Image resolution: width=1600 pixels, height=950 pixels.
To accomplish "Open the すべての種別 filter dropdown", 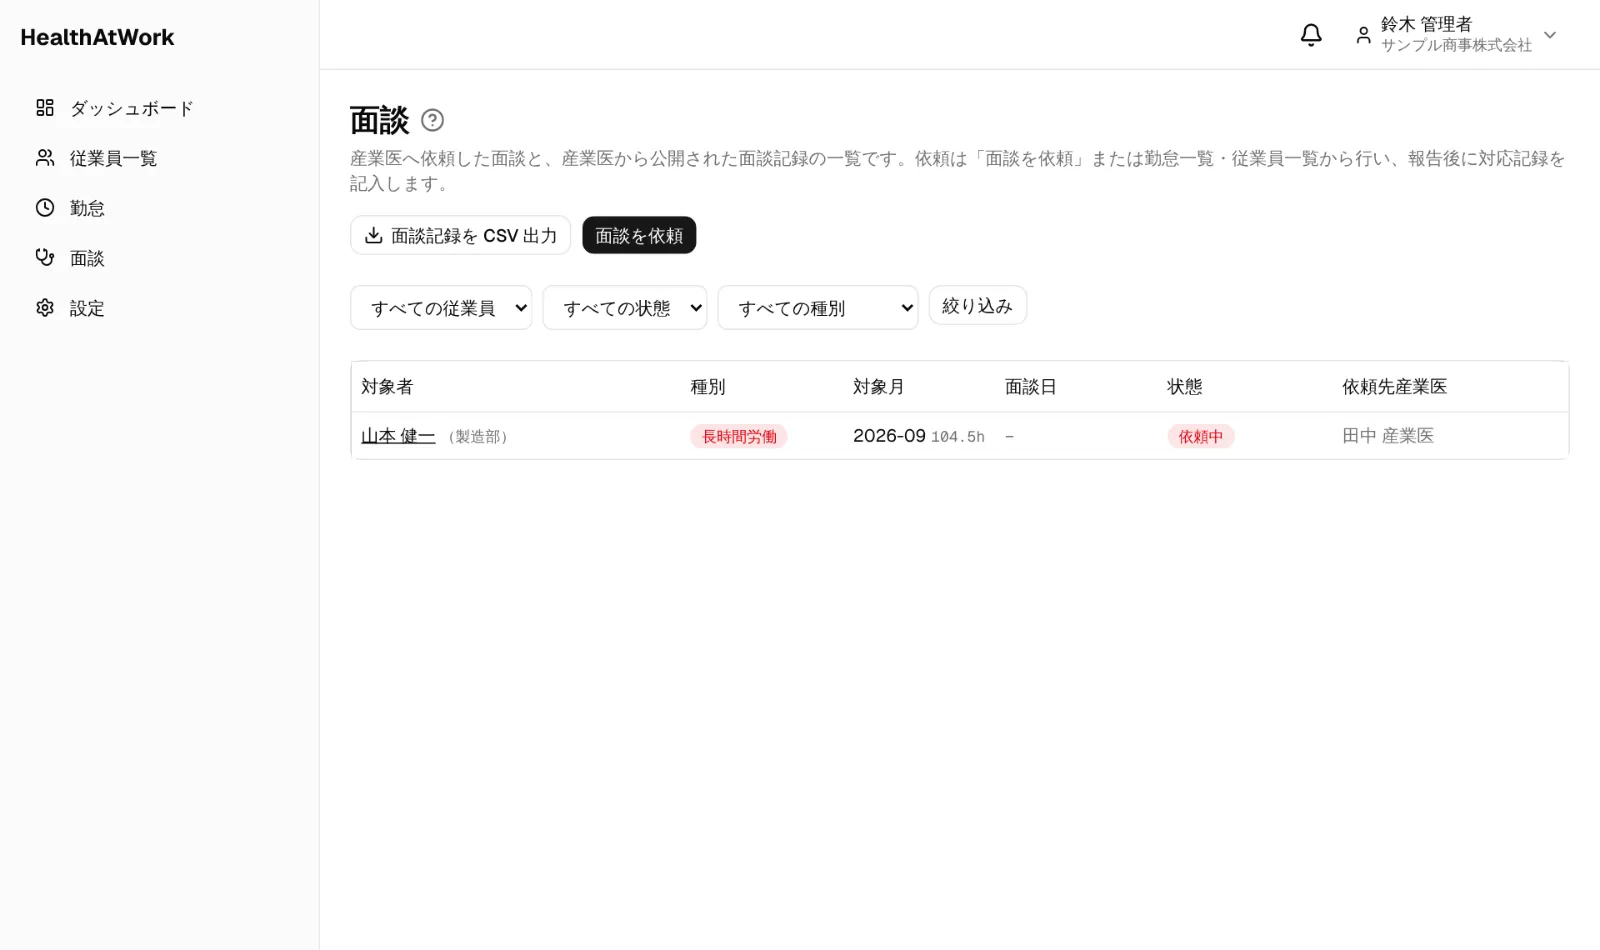I will [818, 308].
